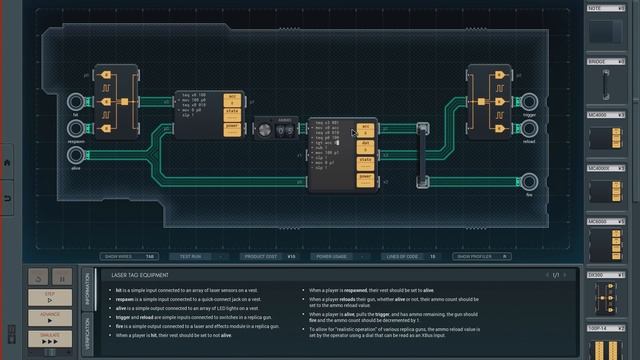This screenshot has height=360, width=640.
Task: Toggle Show Wires button
Action: click(129, 257)
